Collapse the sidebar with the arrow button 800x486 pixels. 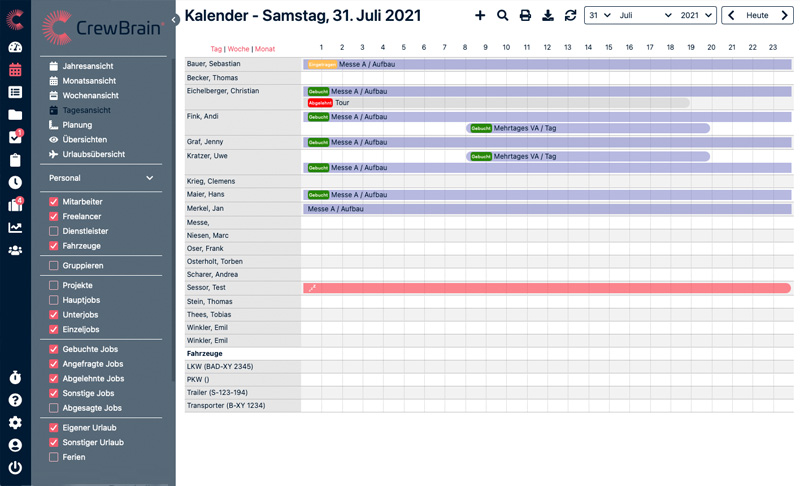tap(174, 19)
